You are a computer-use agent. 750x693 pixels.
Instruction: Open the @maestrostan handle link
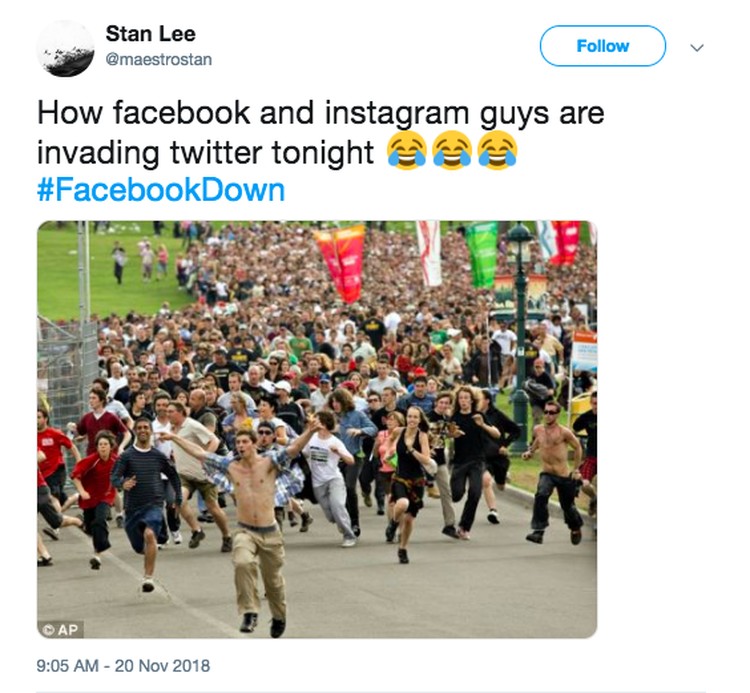[159, 60]
